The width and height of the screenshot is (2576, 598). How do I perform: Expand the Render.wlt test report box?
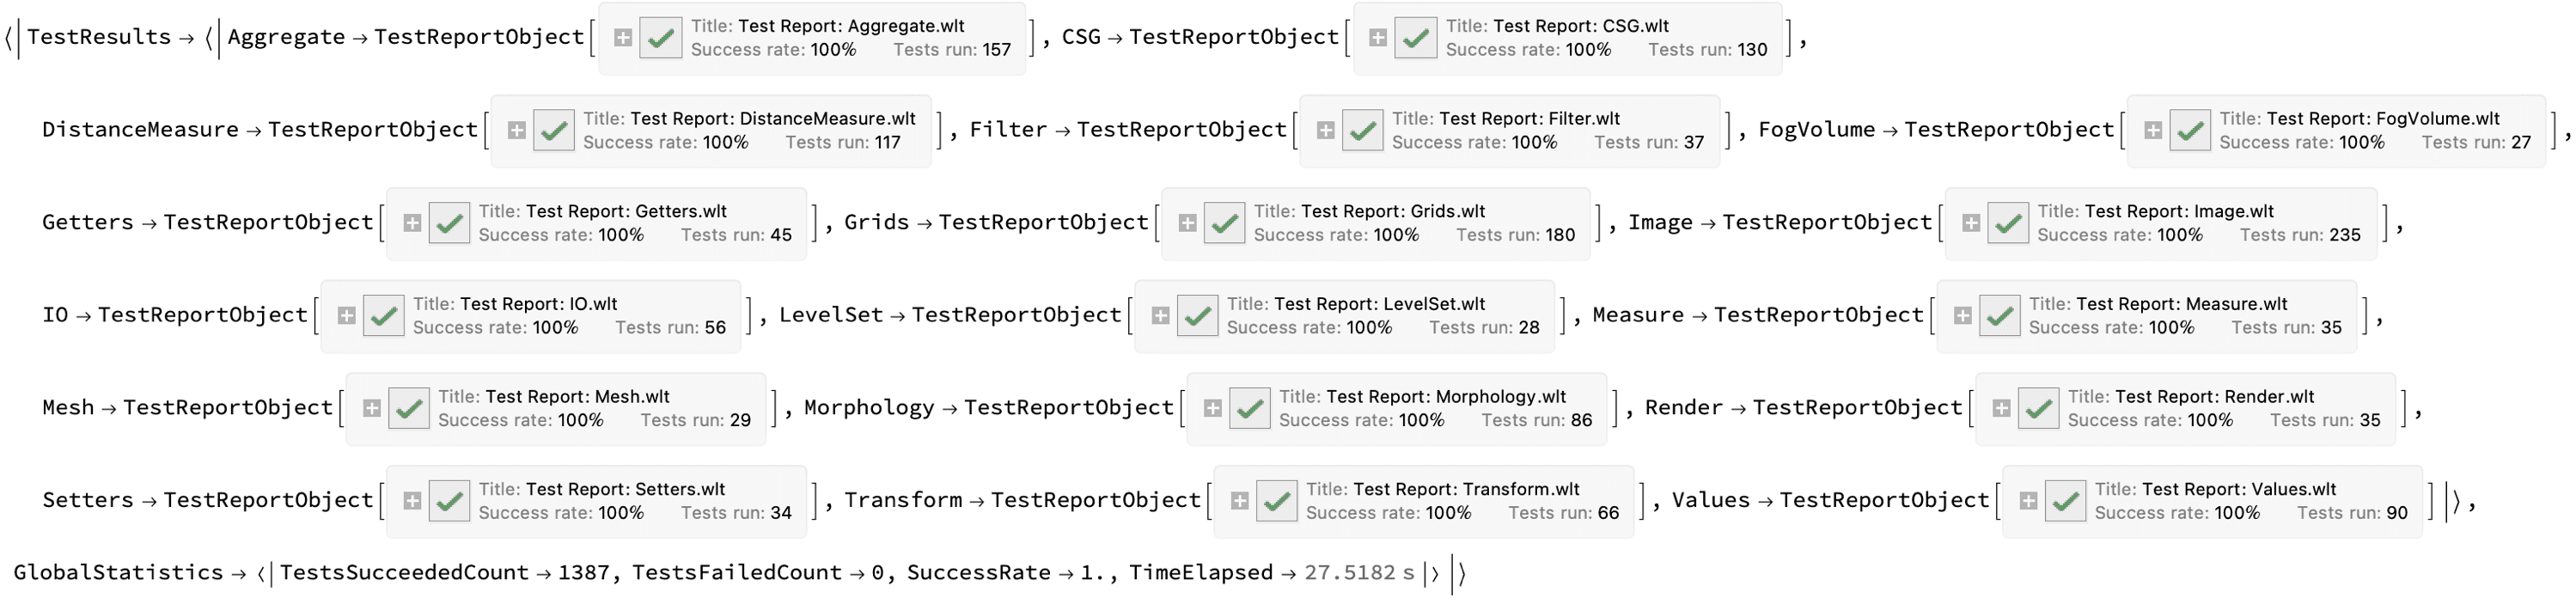tap(2001, 408)
